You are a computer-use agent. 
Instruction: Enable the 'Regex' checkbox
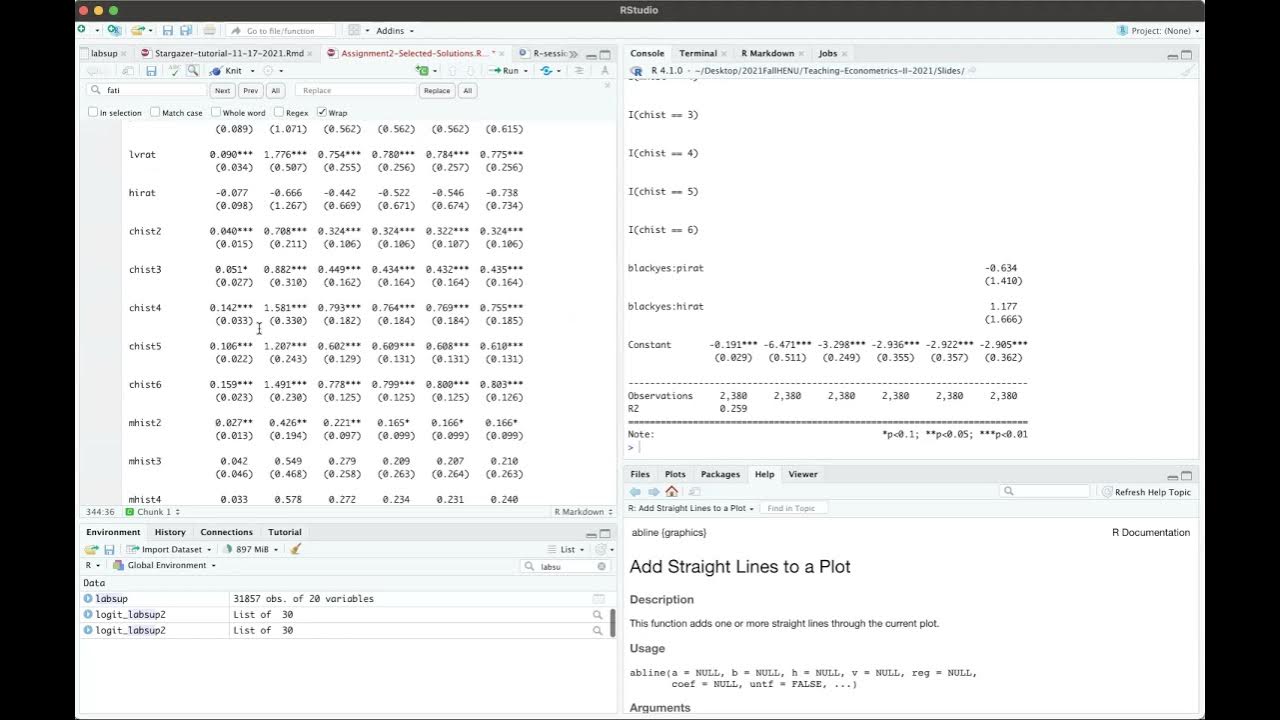[279, 112]
